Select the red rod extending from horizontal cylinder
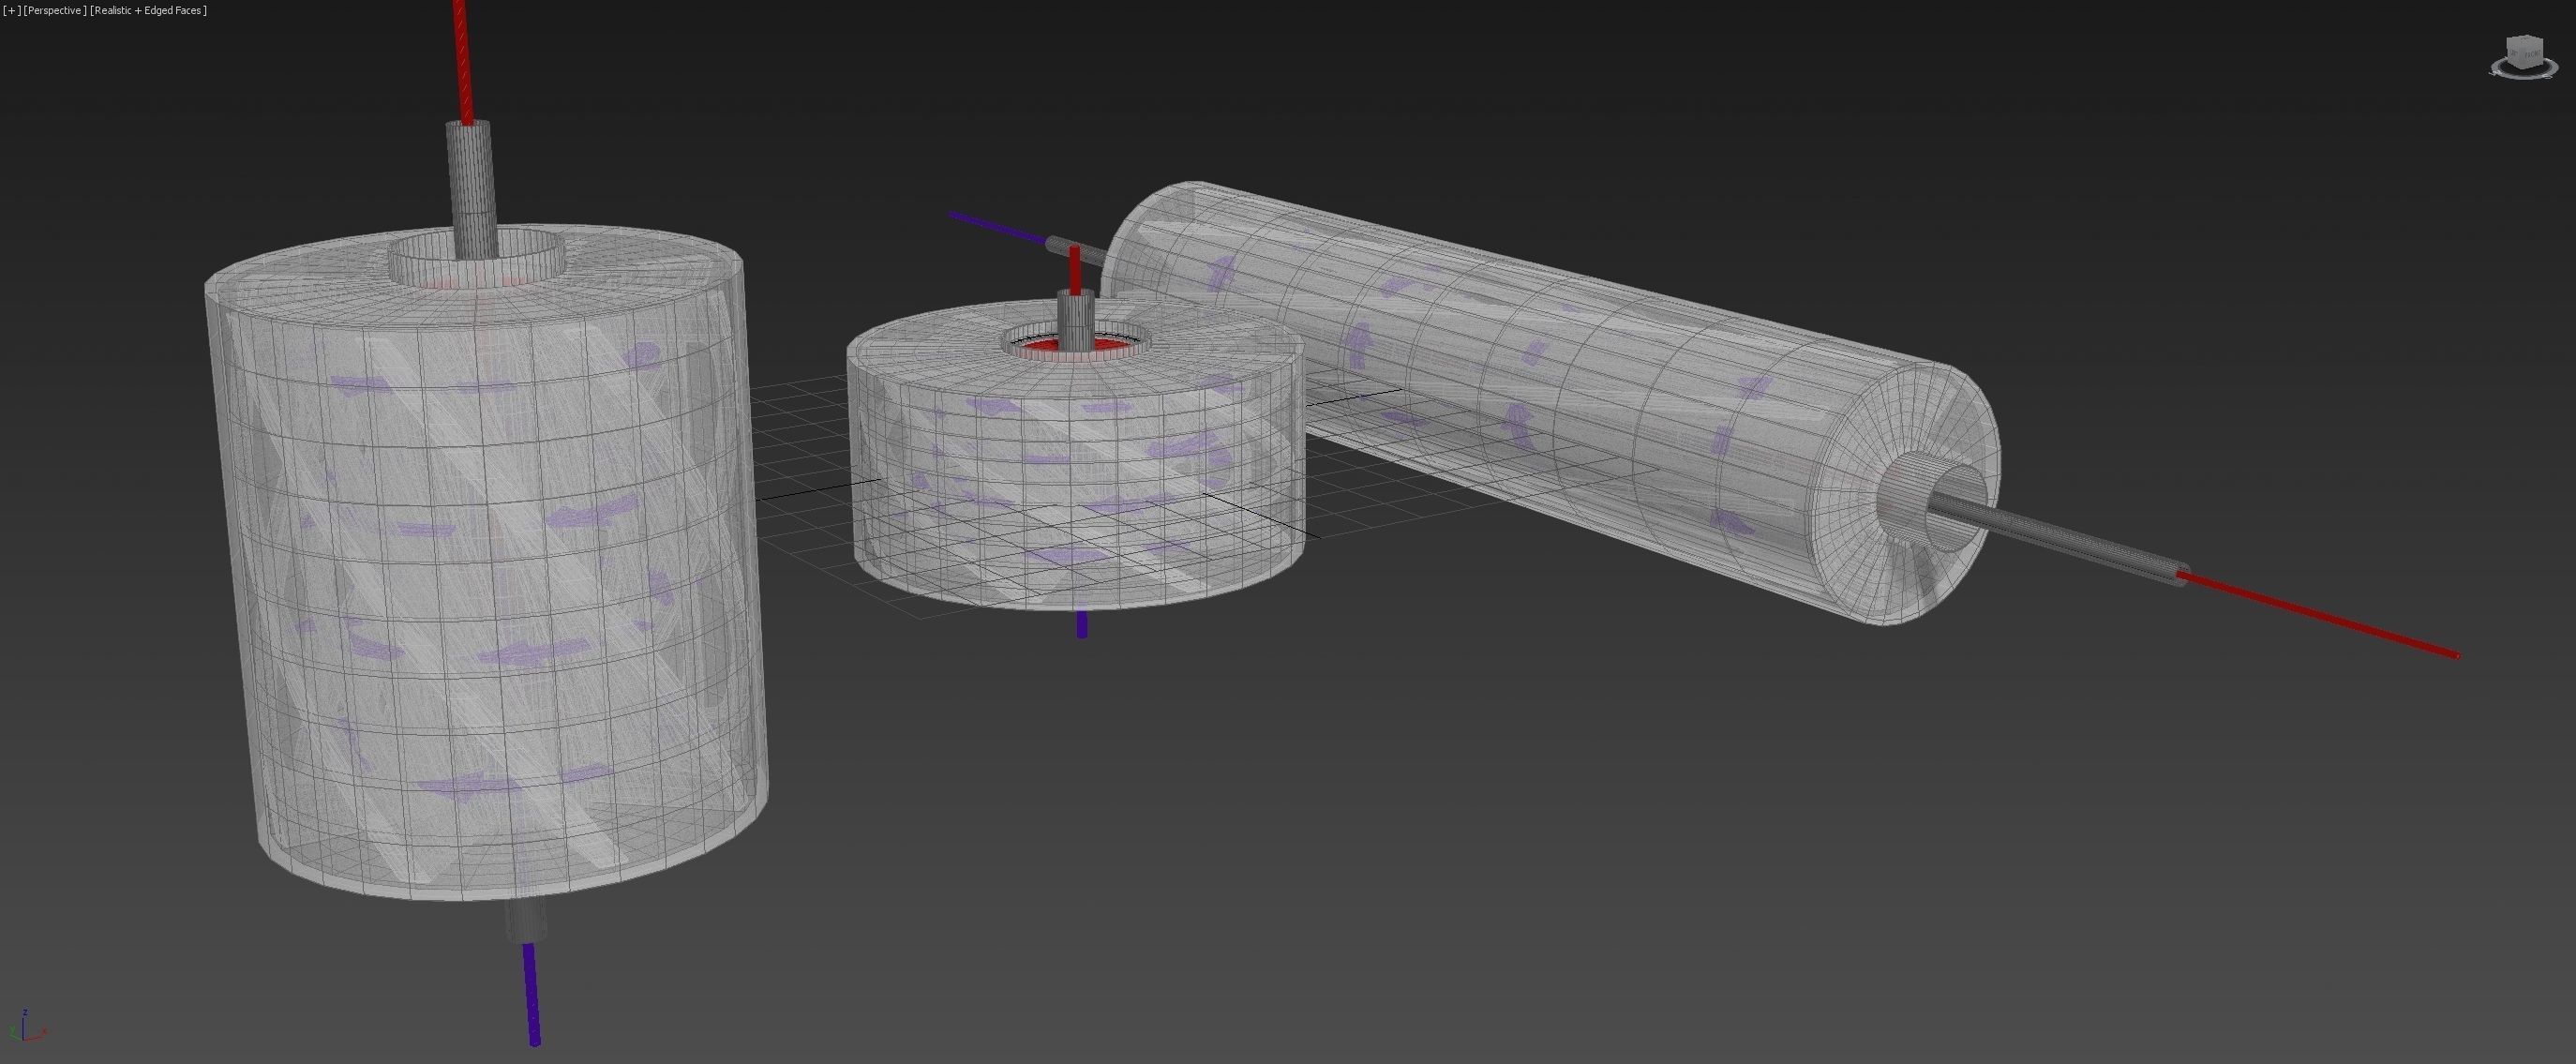This screenshot has height=1064, width=2576. click(x=2318, y=615)
